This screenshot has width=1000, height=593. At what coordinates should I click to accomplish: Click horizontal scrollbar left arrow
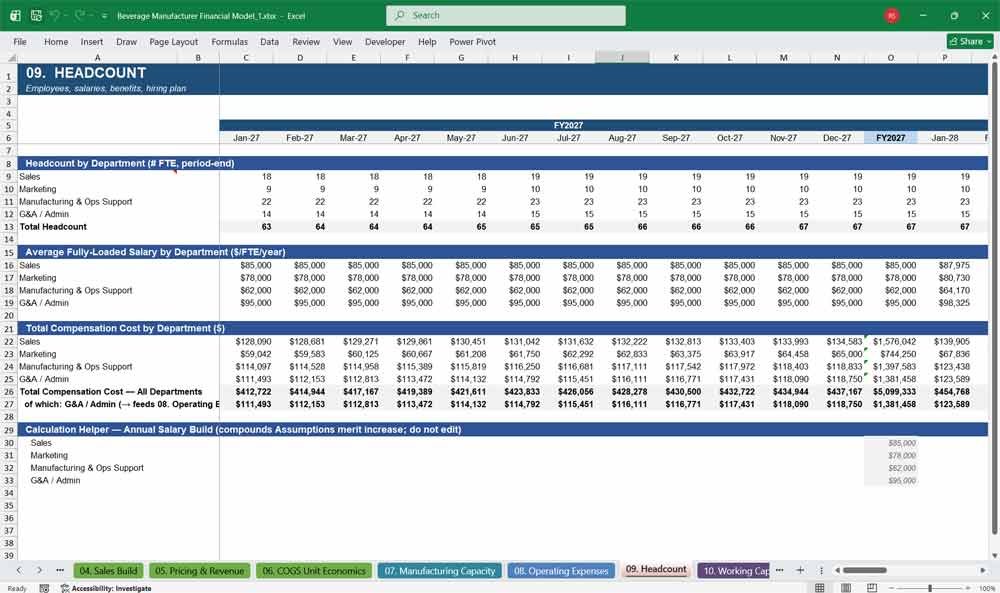click(837, 570)
